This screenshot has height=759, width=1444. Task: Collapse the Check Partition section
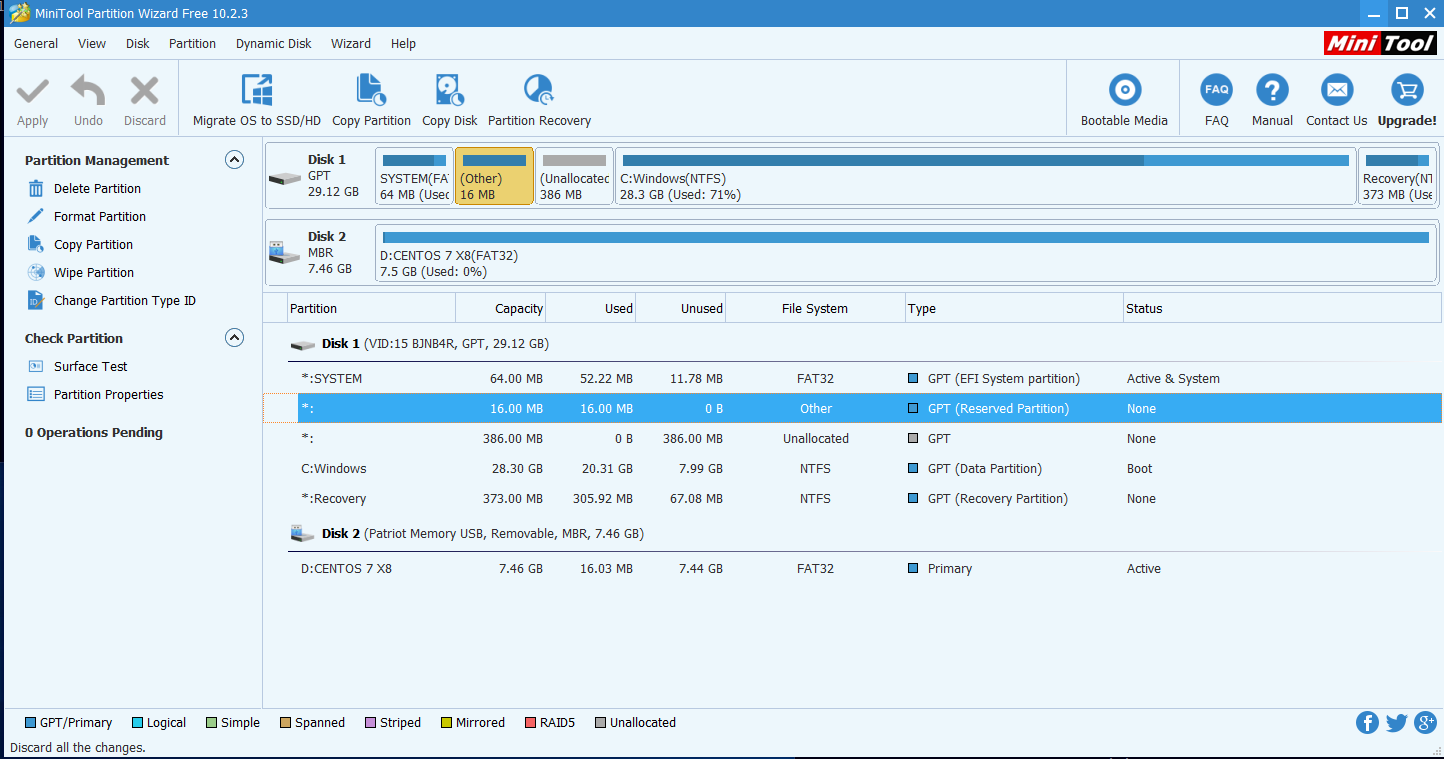tap(234, 338)
